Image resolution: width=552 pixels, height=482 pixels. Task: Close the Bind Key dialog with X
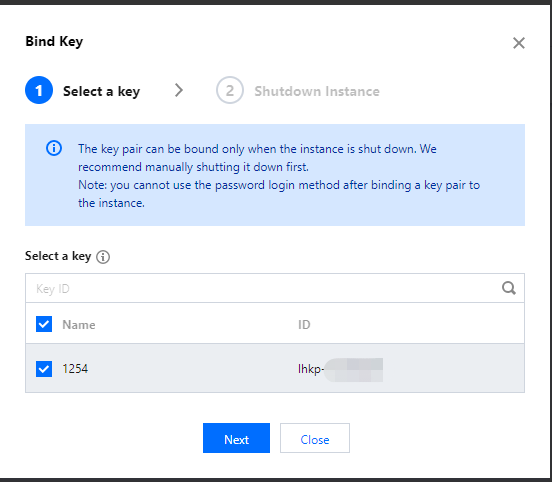pyautogui.click(x=519, y=43)
